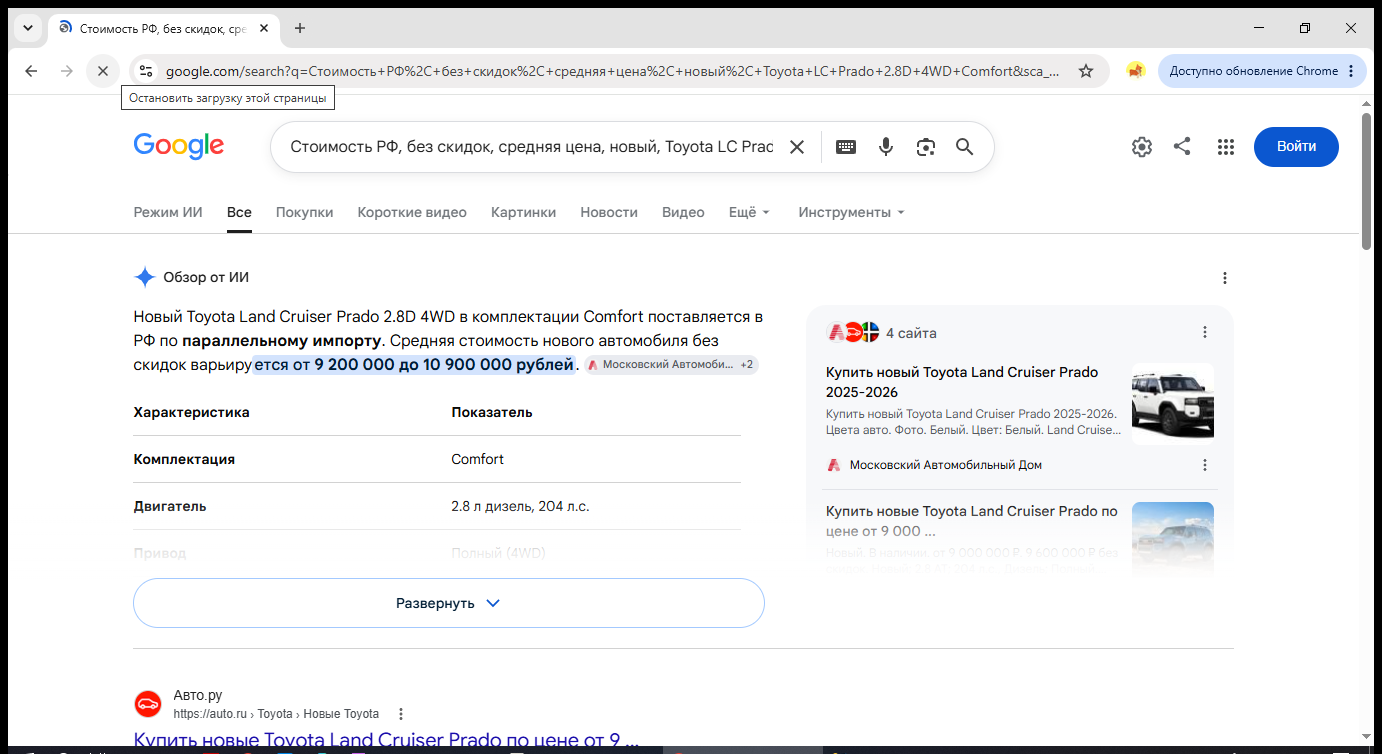Image resolution: width=1382 pixels, height=754 pixels.
Task: Click the Характеристика column header
Action: (x=192, y=412)
